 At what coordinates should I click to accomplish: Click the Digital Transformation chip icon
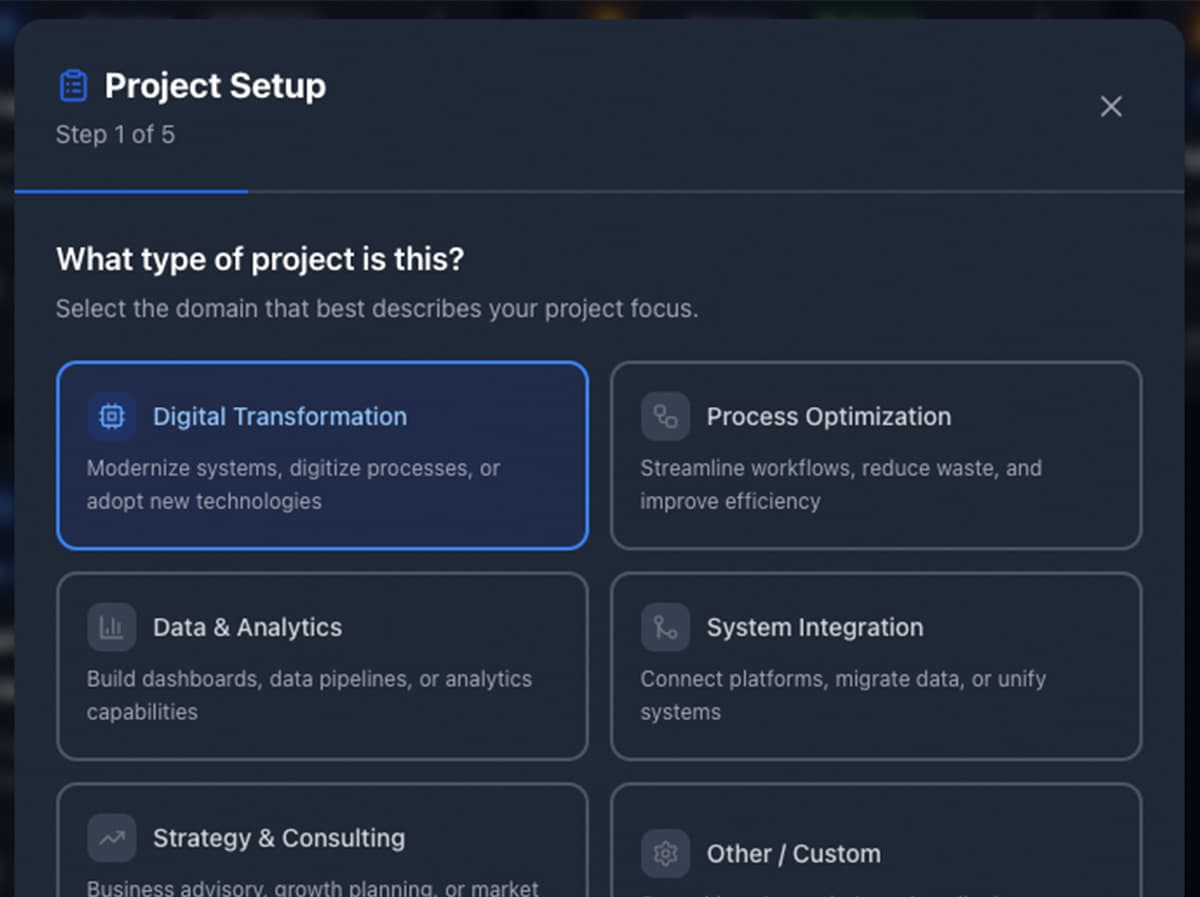pos(112,416)
